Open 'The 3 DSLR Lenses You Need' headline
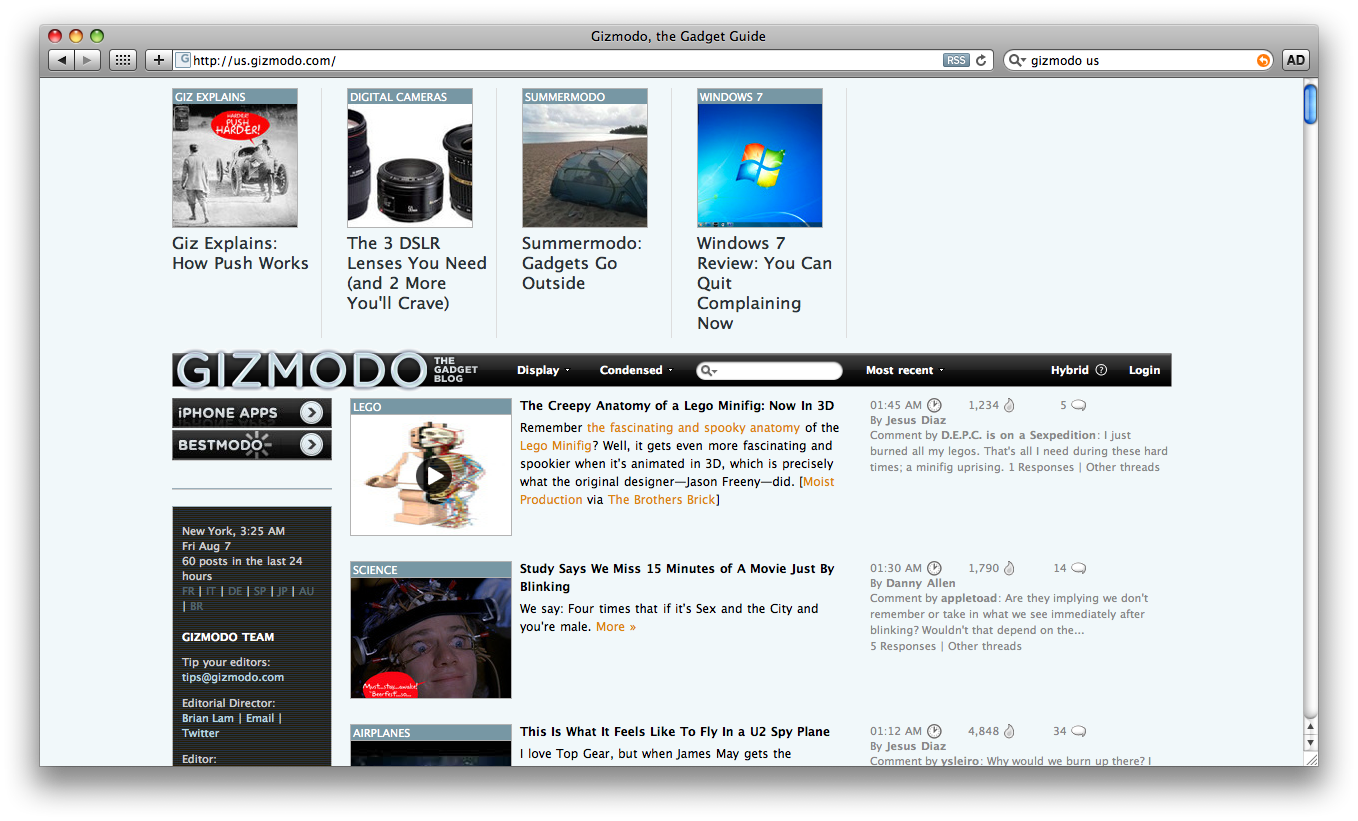Viewport: 1358px width, 821px height. click(417, 273)
